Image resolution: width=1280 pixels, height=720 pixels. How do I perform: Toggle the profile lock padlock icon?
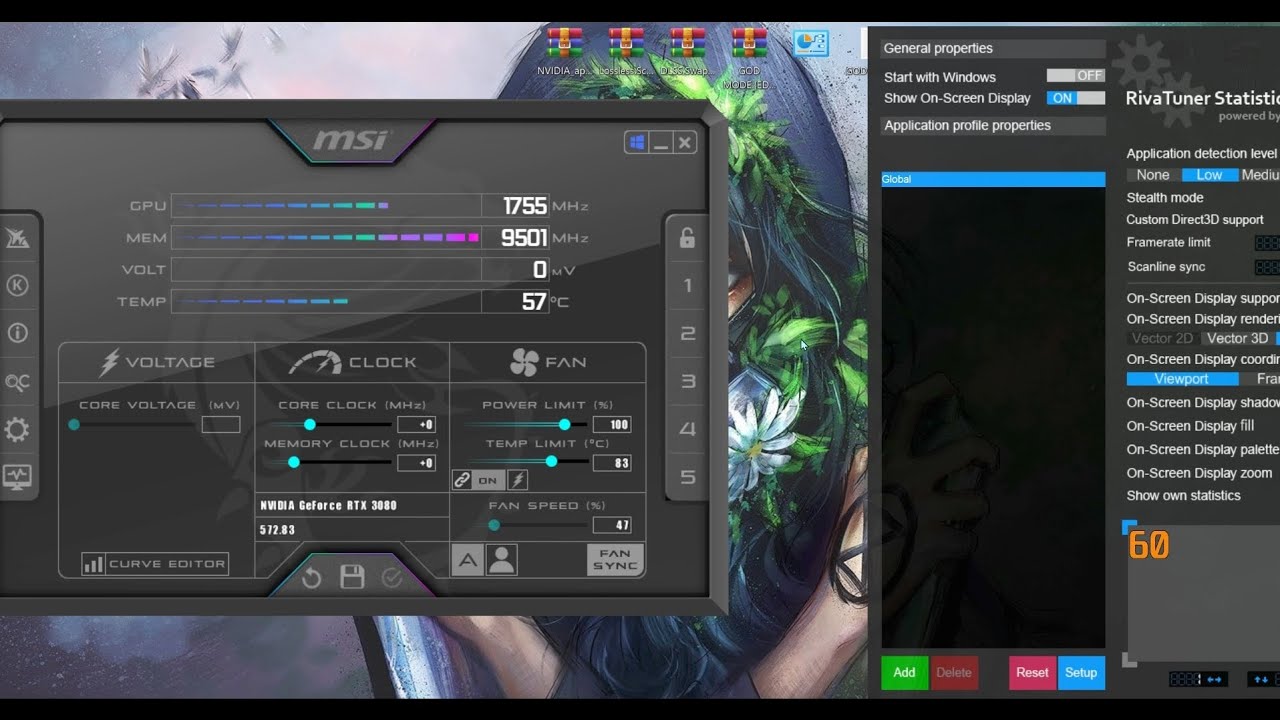click(687, 238)
